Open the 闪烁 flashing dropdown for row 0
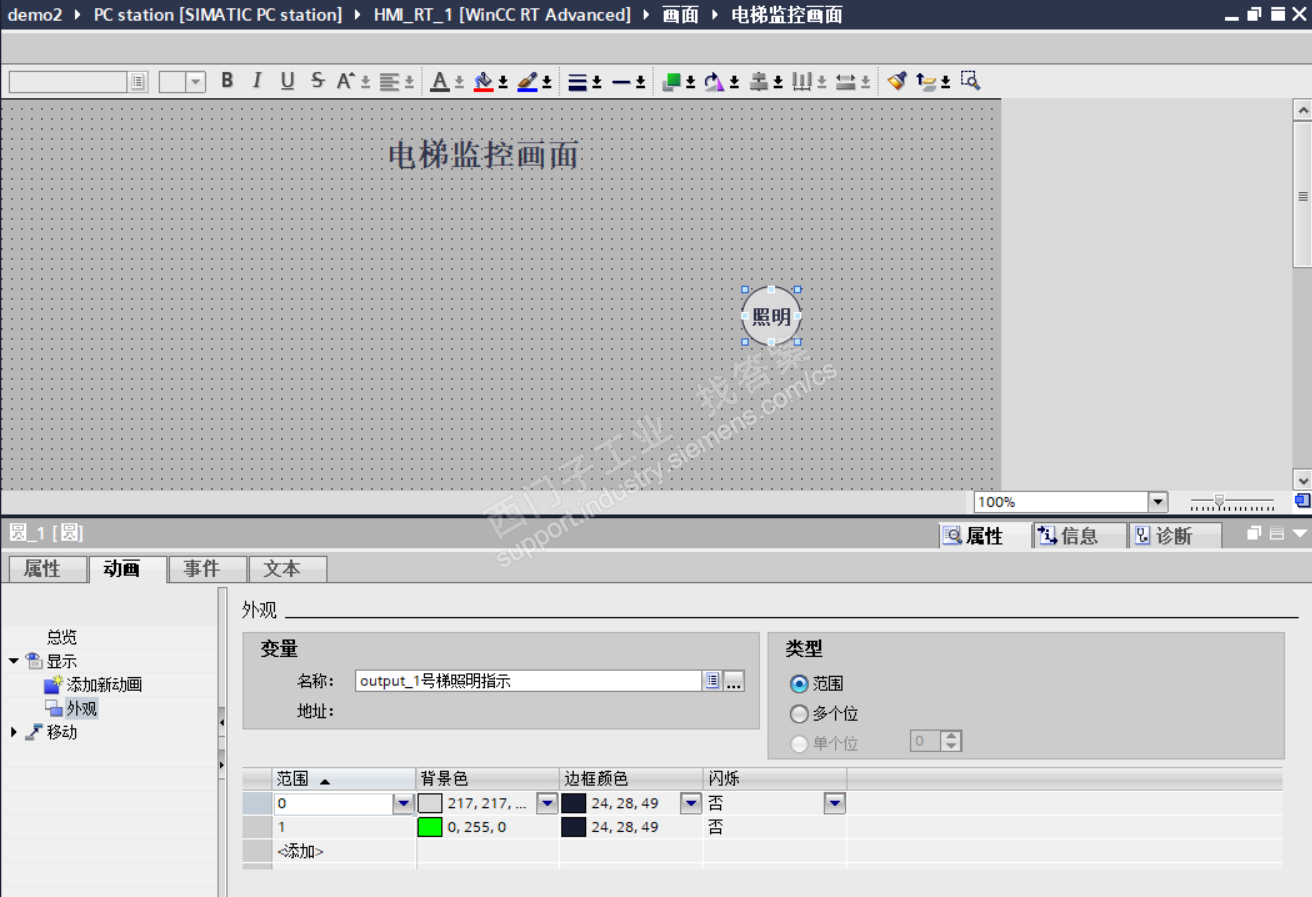Screen dimensions: 1312x897 click(835, 803)
